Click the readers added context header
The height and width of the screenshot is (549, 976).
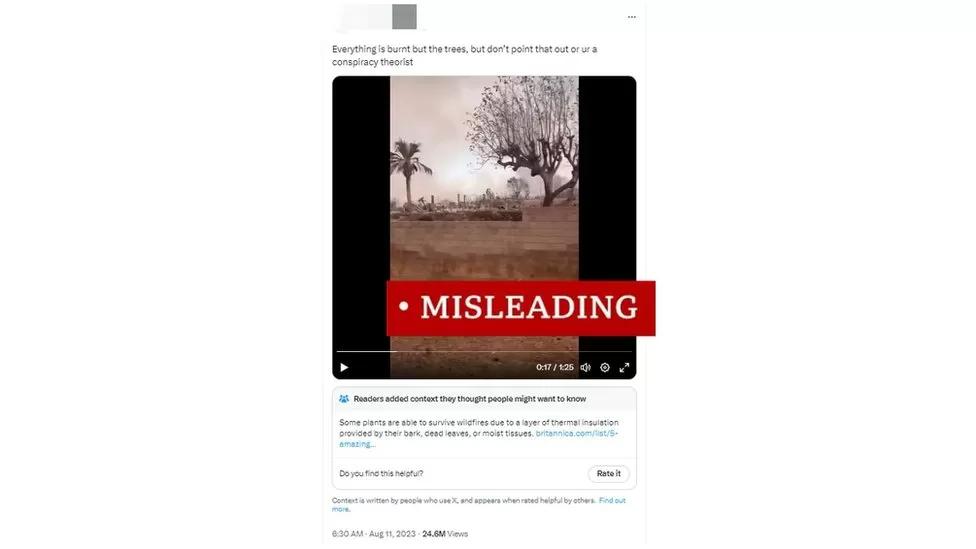click(470, 399)
